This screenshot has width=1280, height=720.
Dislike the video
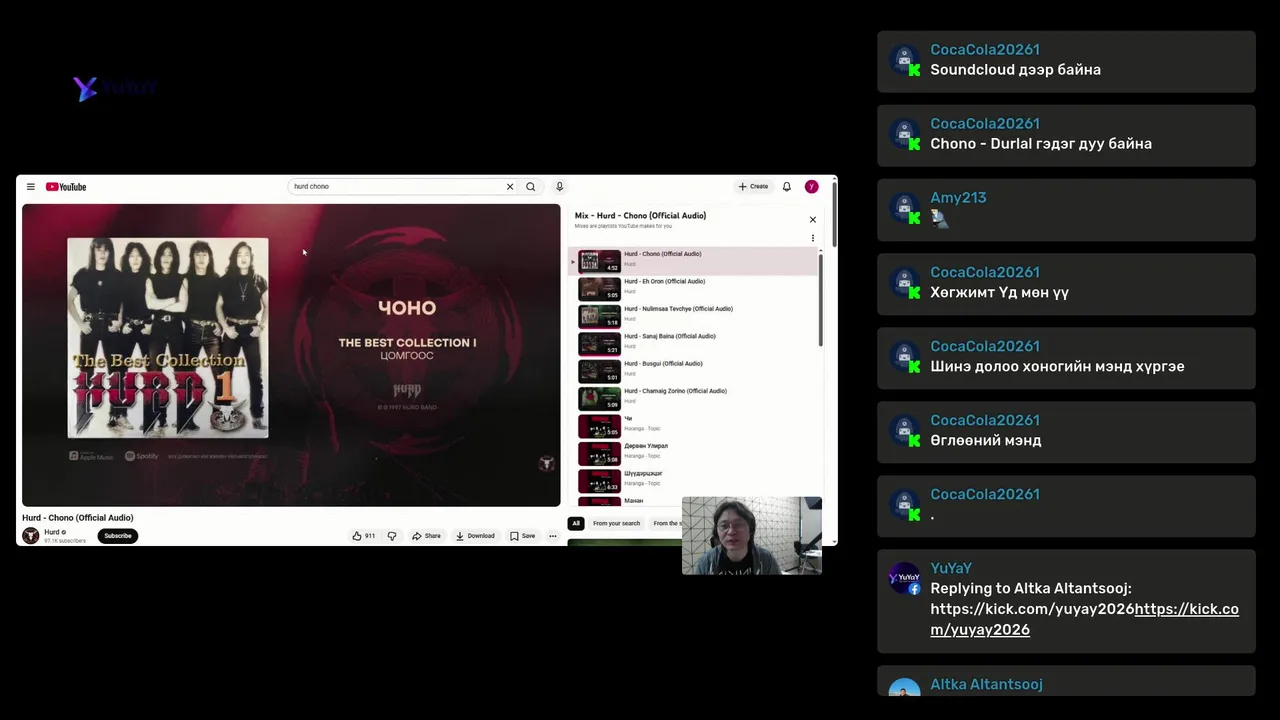(392, 536)
